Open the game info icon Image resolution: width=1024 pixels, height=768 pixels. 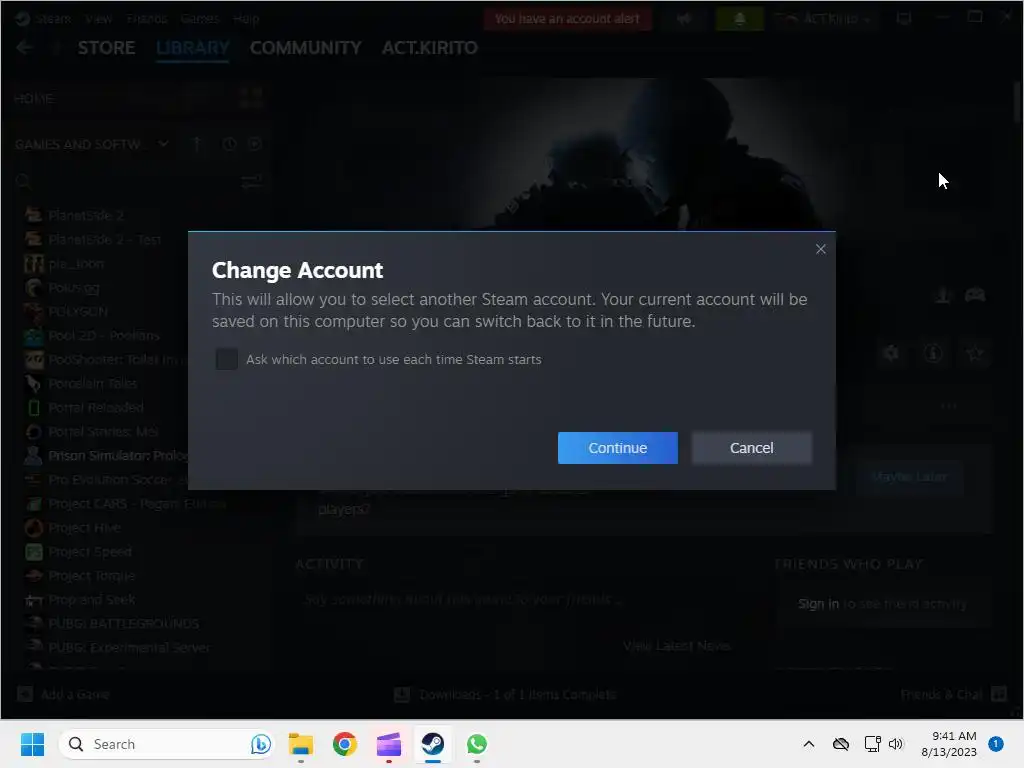[x=933, y=353]
